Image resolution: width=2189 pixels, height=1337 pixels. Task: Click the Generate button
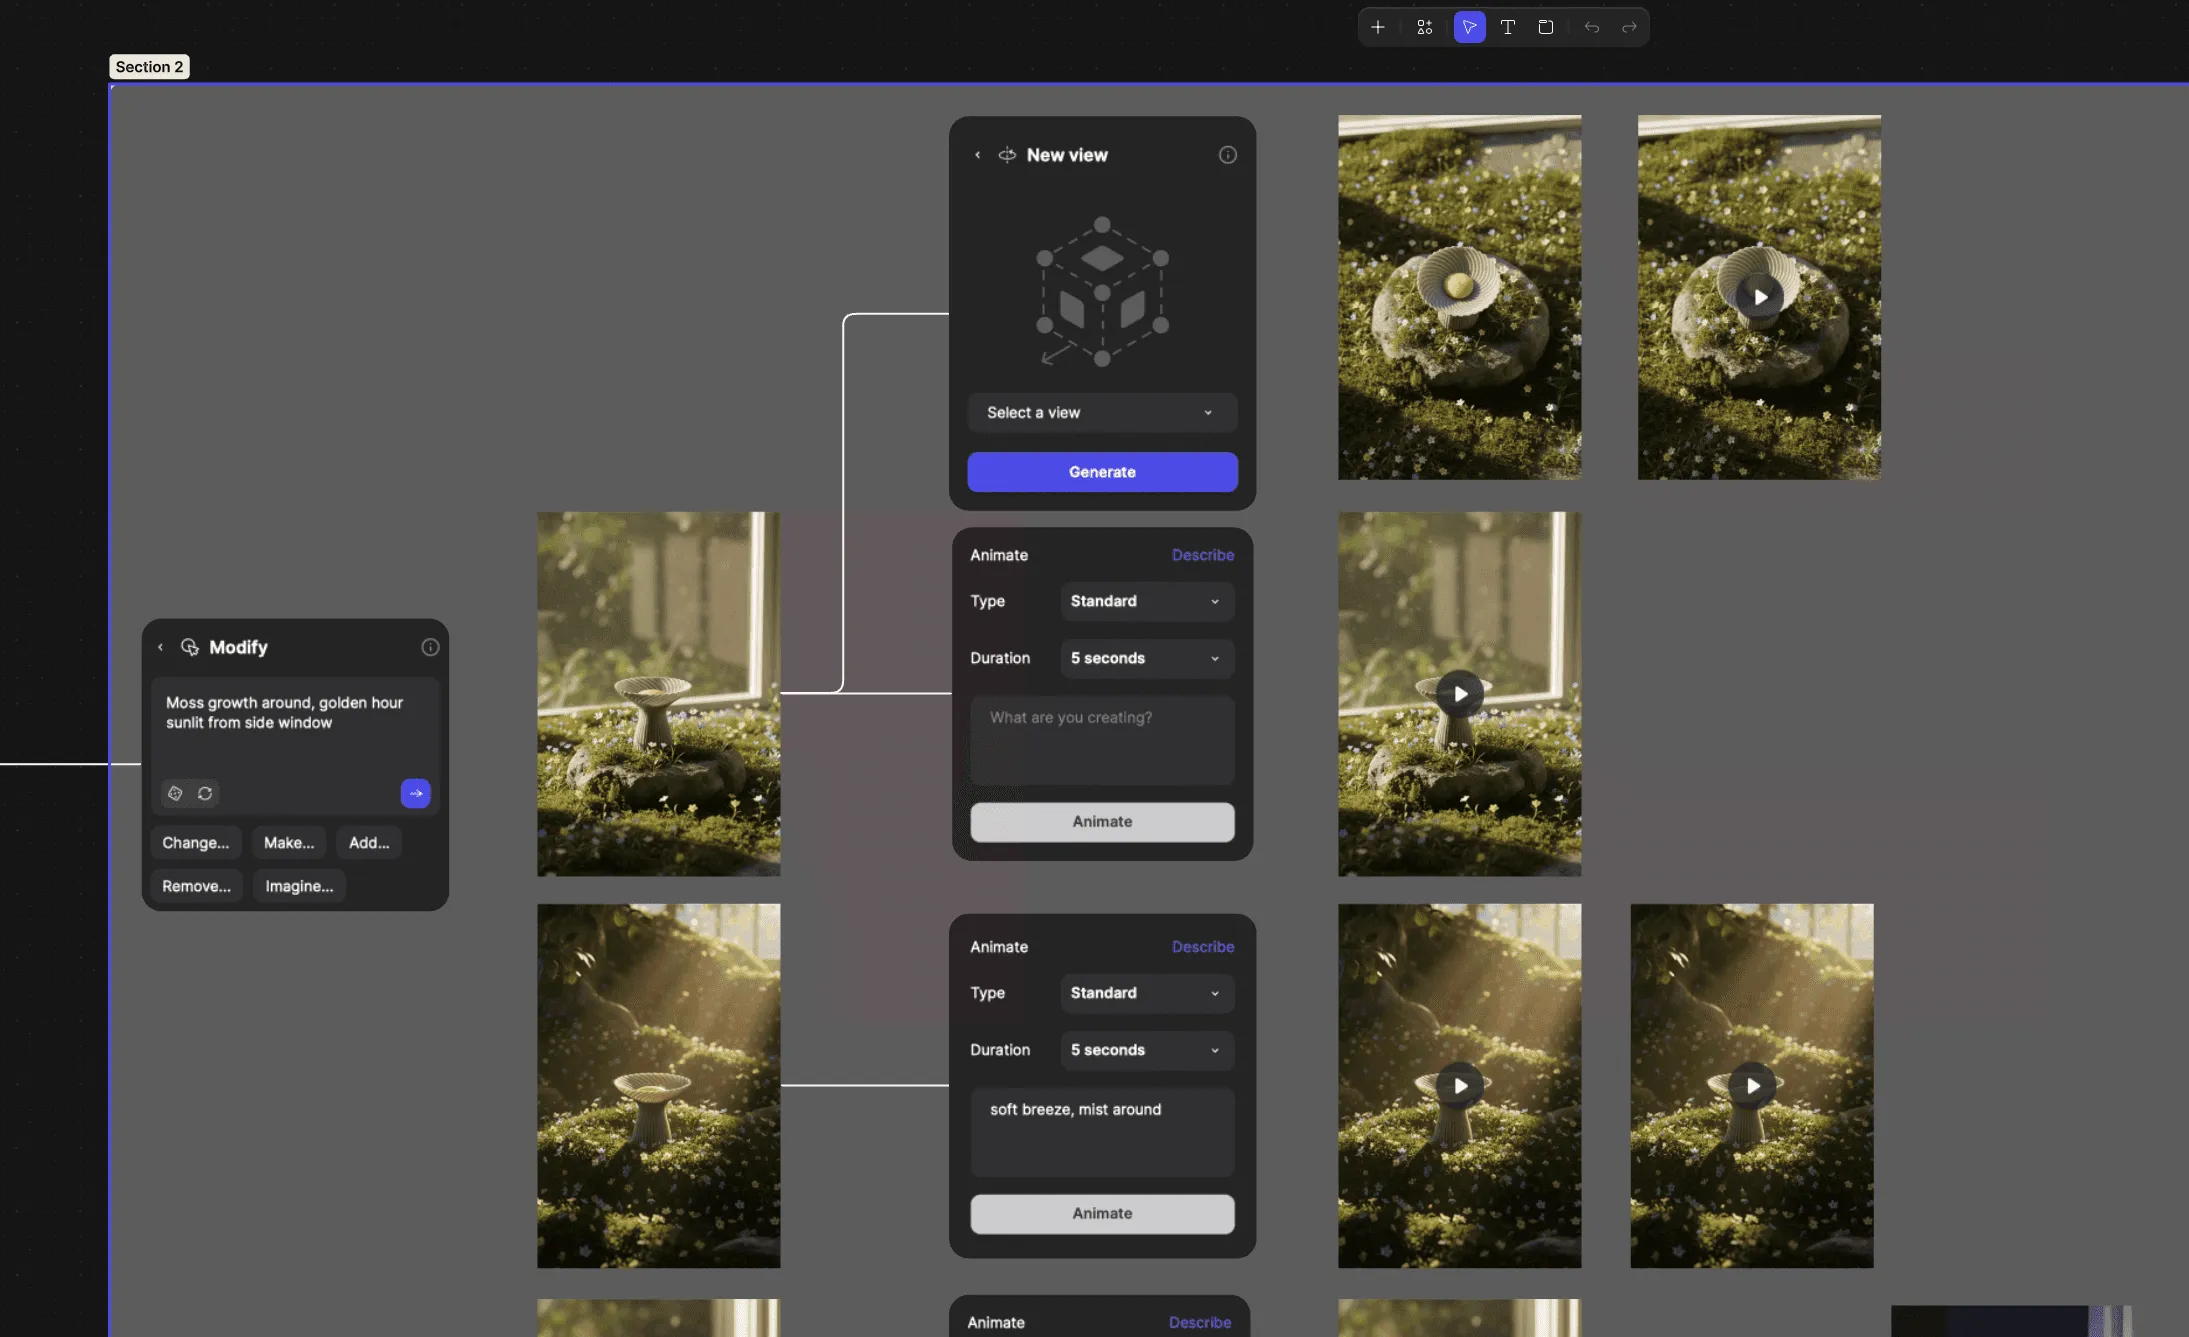coord(1101,472)
